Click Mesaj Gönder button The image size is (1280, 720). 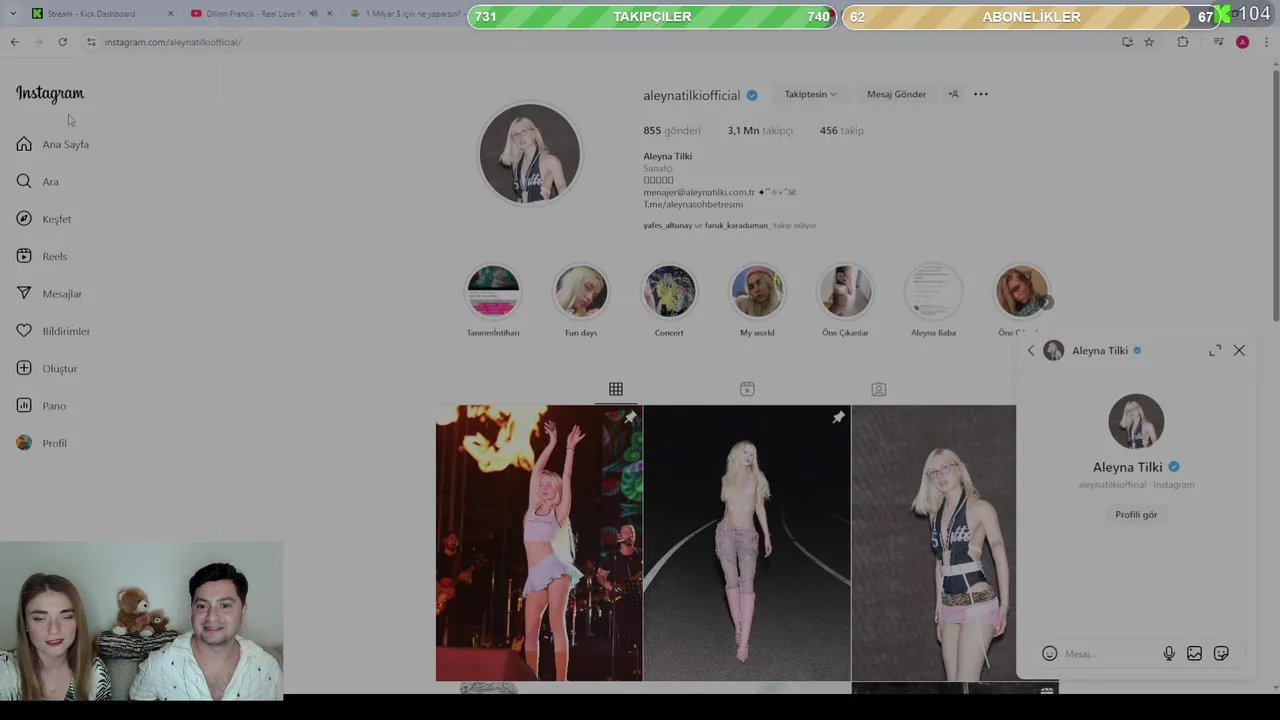896,94
